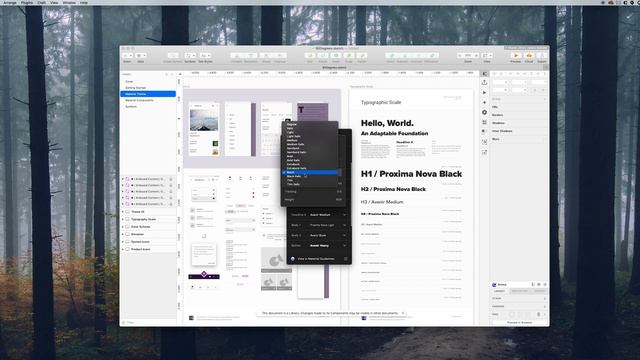Expand the Product Icons artboard layer
This screenshot has width=640, height=360.
click(123, 249)
